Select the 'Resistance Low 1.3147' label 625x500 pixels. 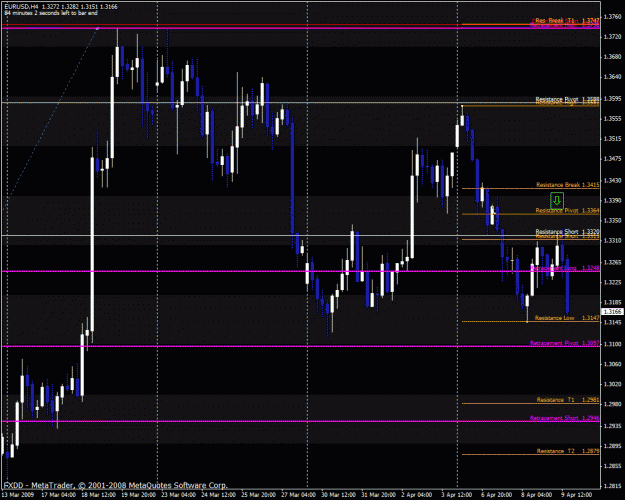[x=567, y=318]
